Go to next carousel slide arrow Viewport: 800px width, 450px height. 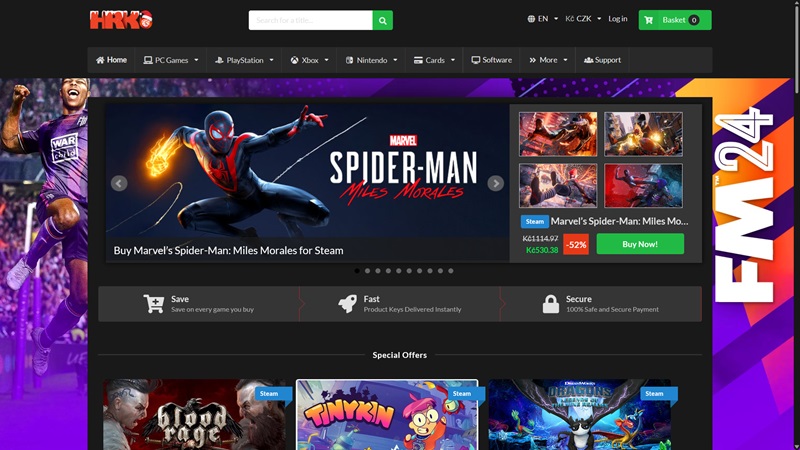495,183
